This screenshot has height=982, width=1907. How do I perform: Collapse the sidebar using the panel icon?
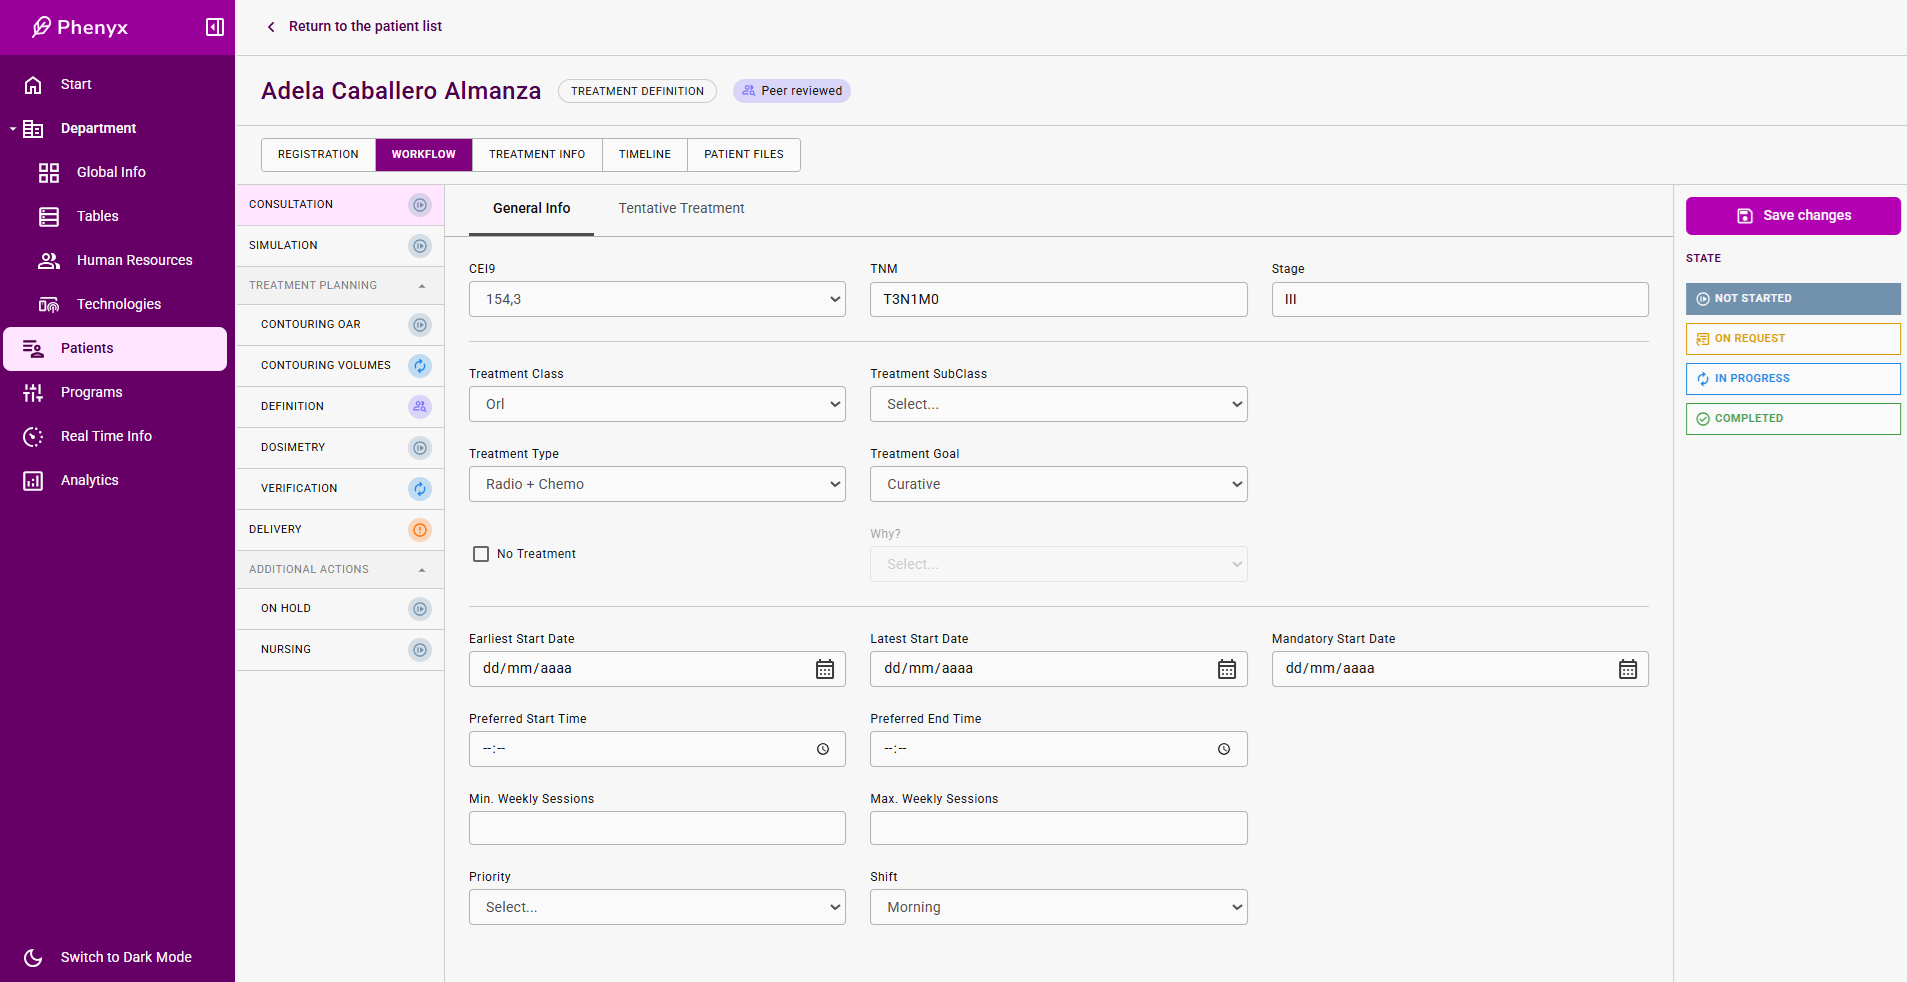pyautogui.click(x=214, y=27)
